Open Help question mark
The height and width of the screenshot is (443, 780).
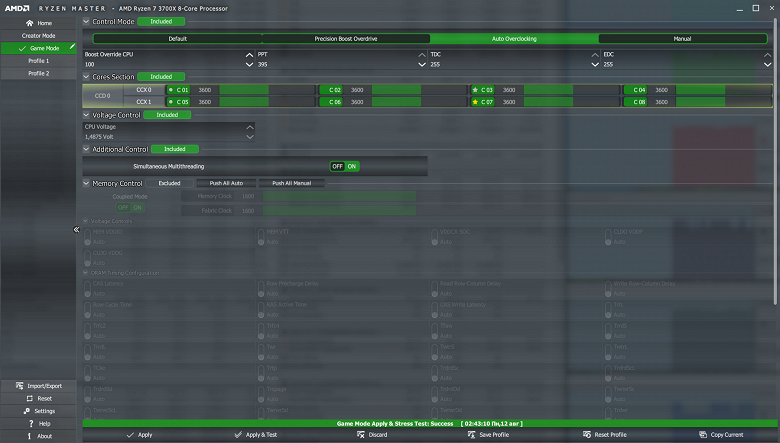coord(30,424)
